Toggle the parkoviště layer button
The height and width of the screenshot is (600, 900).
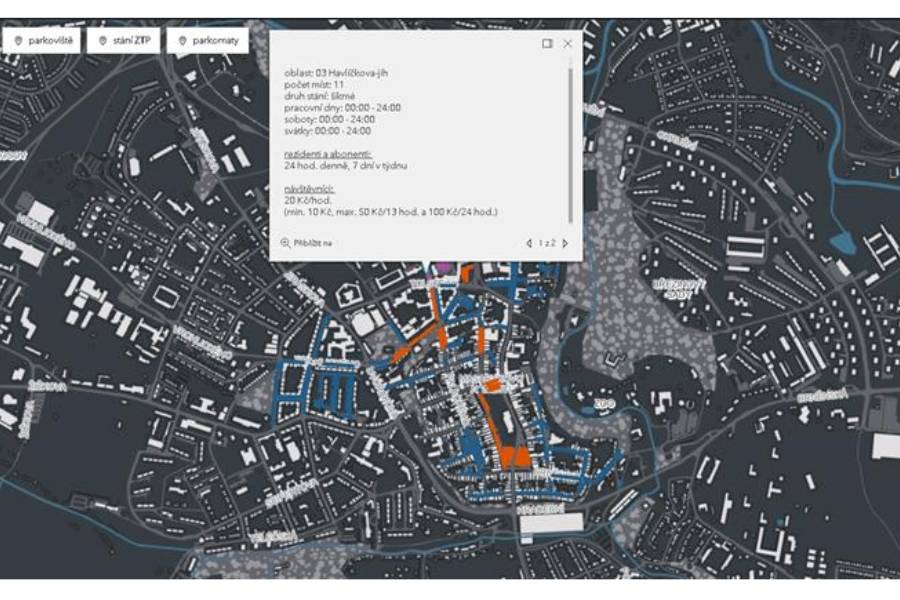[42, 40]
